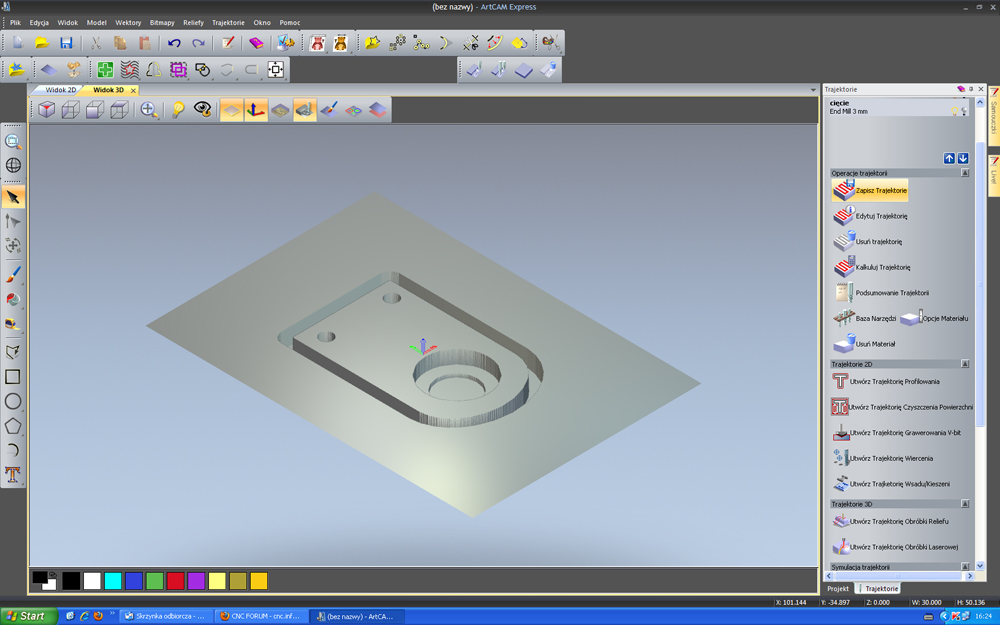Switch to the Widok 2D tab
This screenshot has width=1000, height=625.
point(61,90)
